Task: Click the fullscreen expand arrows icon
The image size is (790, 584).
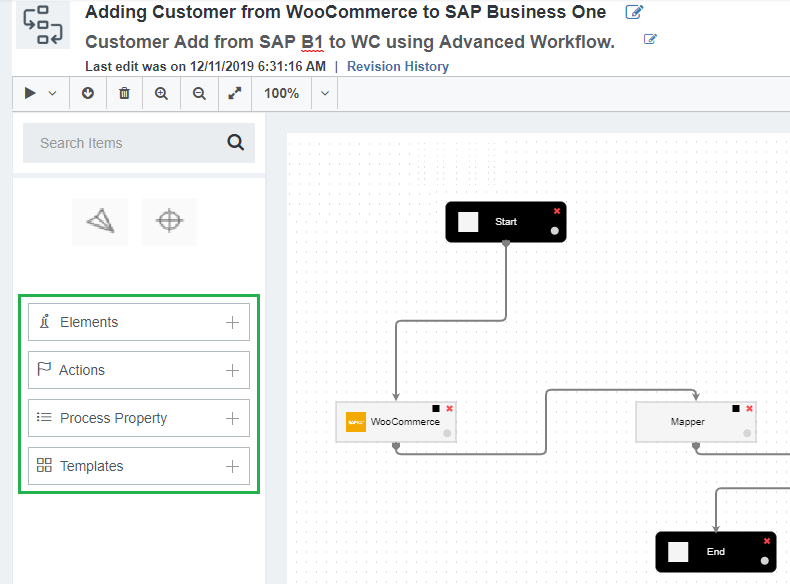Action: (235, 93)
